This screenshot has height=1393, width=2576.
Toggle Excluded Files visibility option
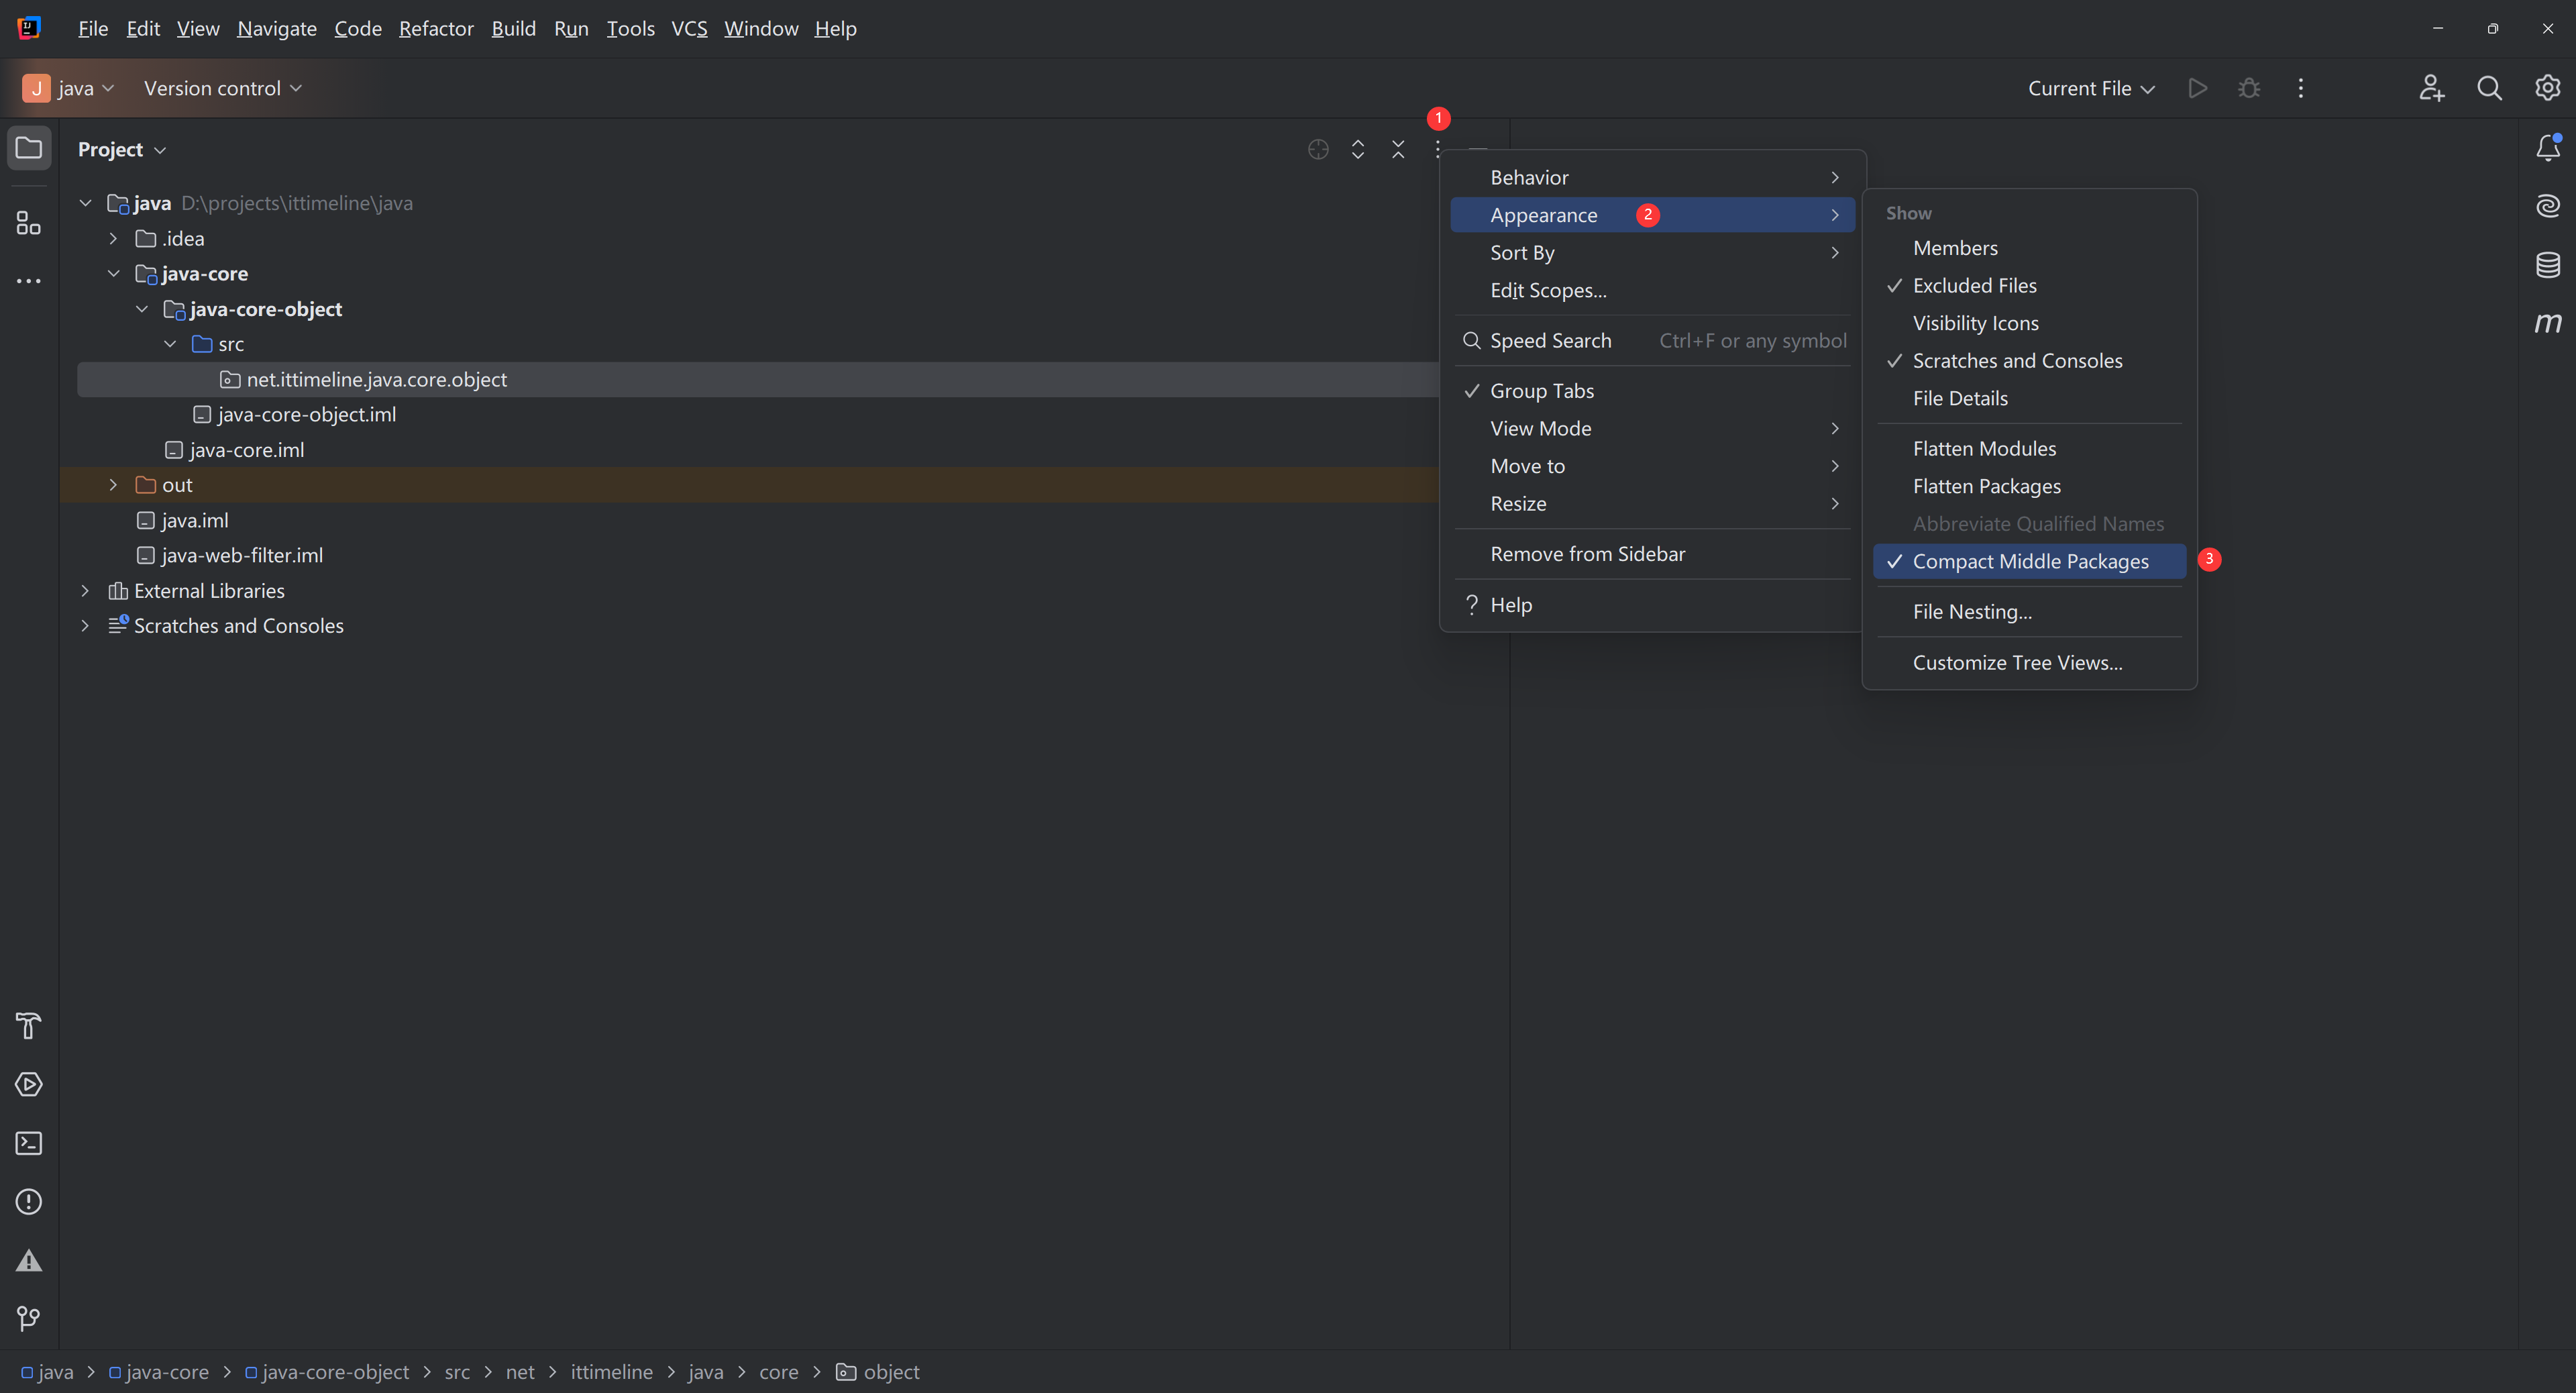1974,286
